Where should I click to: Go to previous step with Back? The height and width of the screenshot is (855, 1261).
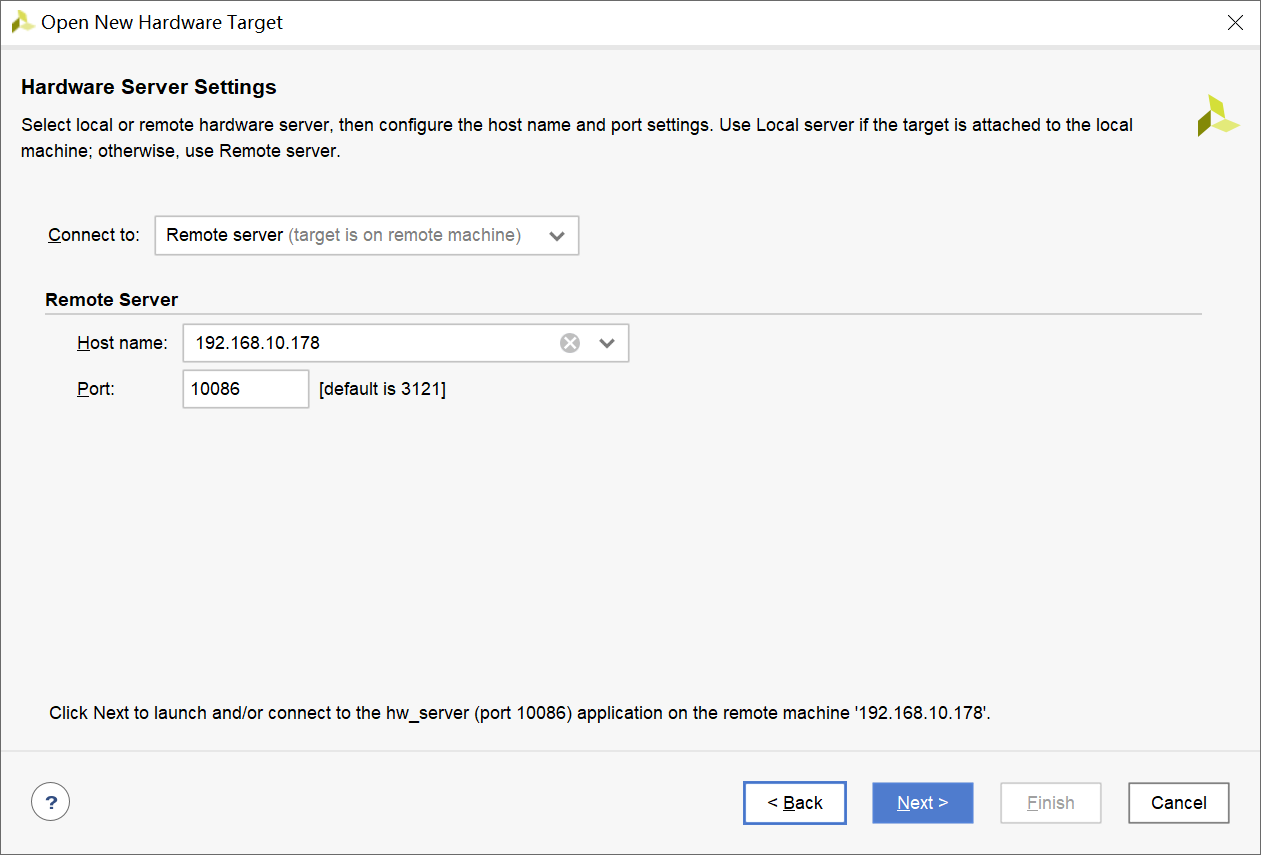tap(794, 802)
